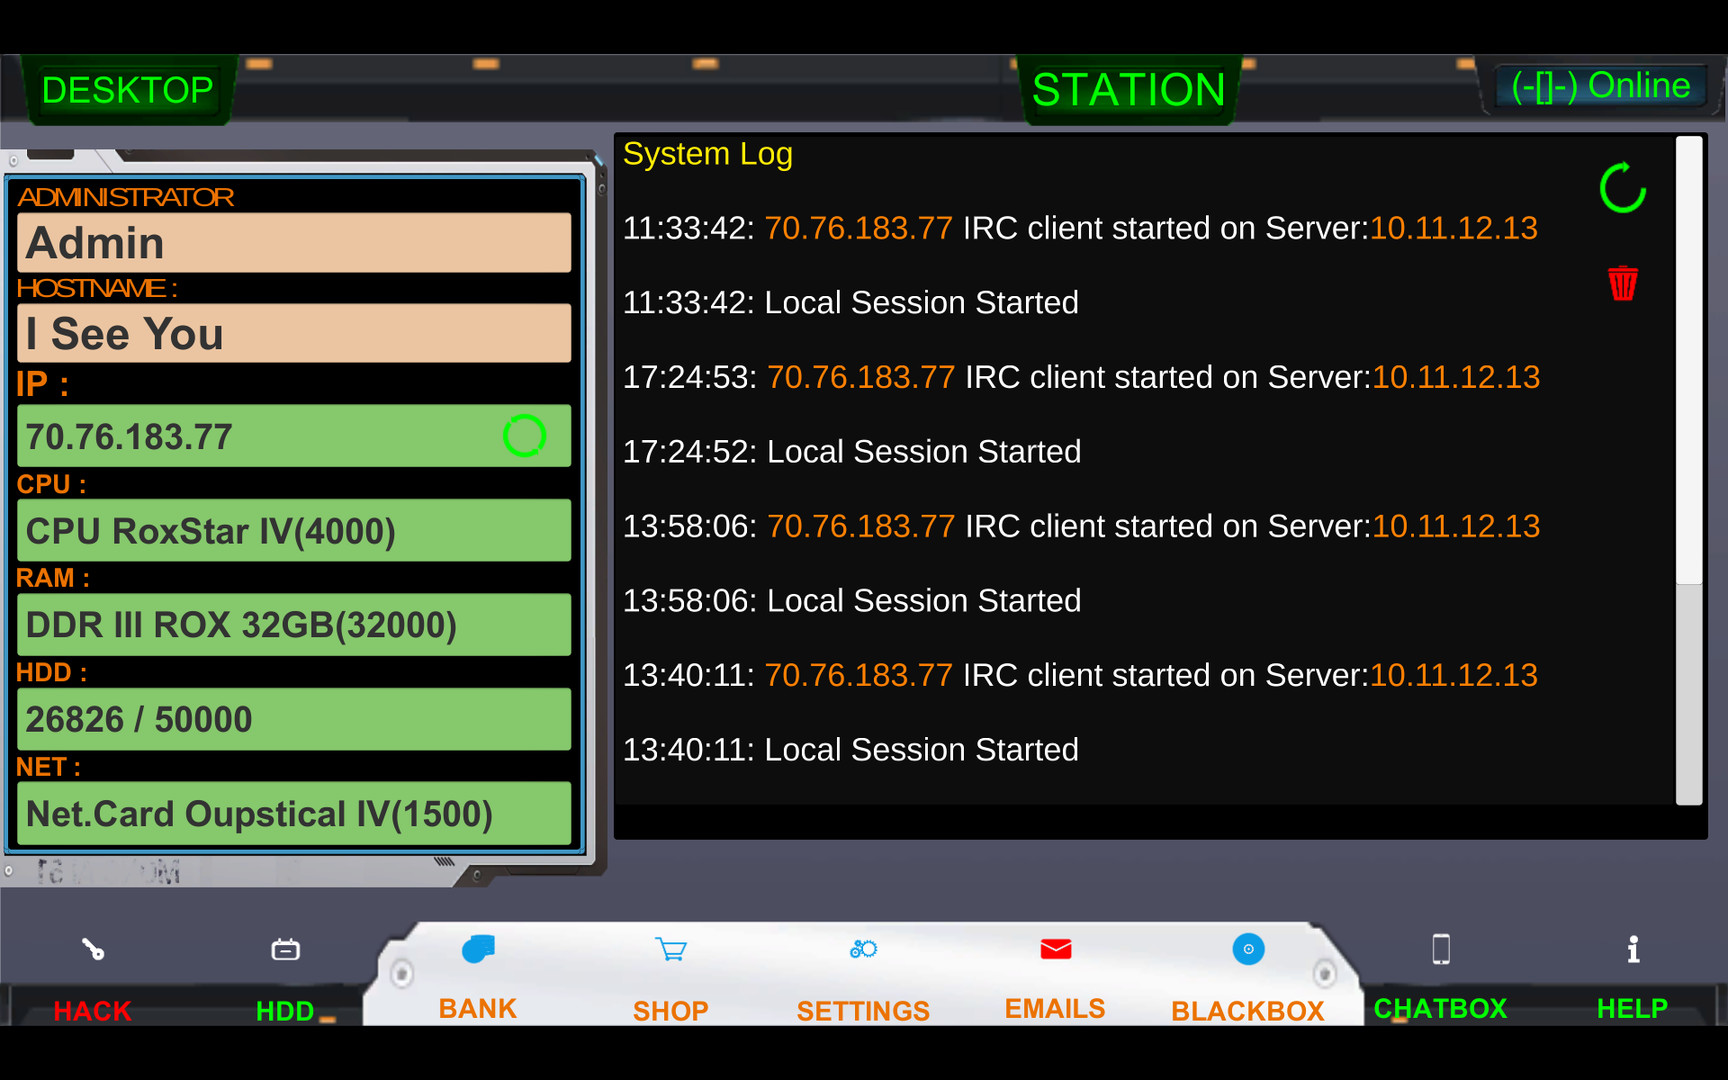The height and width of the screenshot is (1080, 1728).
Task: Switch to the DESKTOP tab
Action: 128,90
